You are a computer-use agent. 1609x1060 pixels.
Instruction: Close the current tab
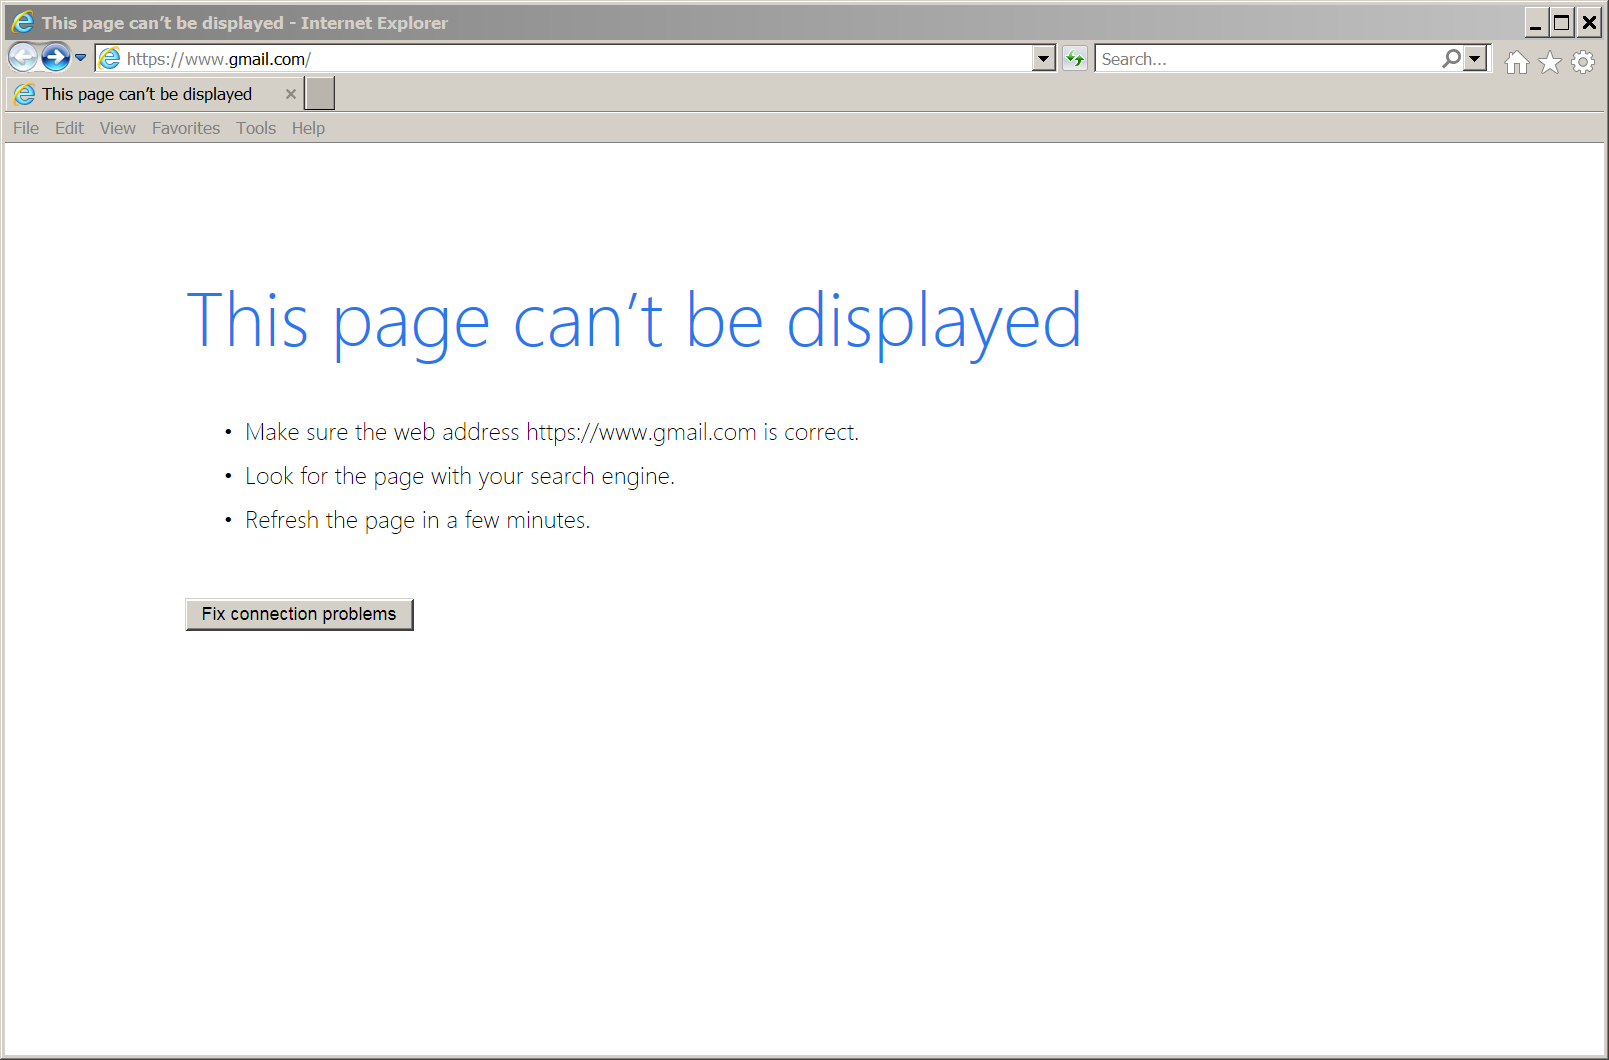click(x=291, y=94)
